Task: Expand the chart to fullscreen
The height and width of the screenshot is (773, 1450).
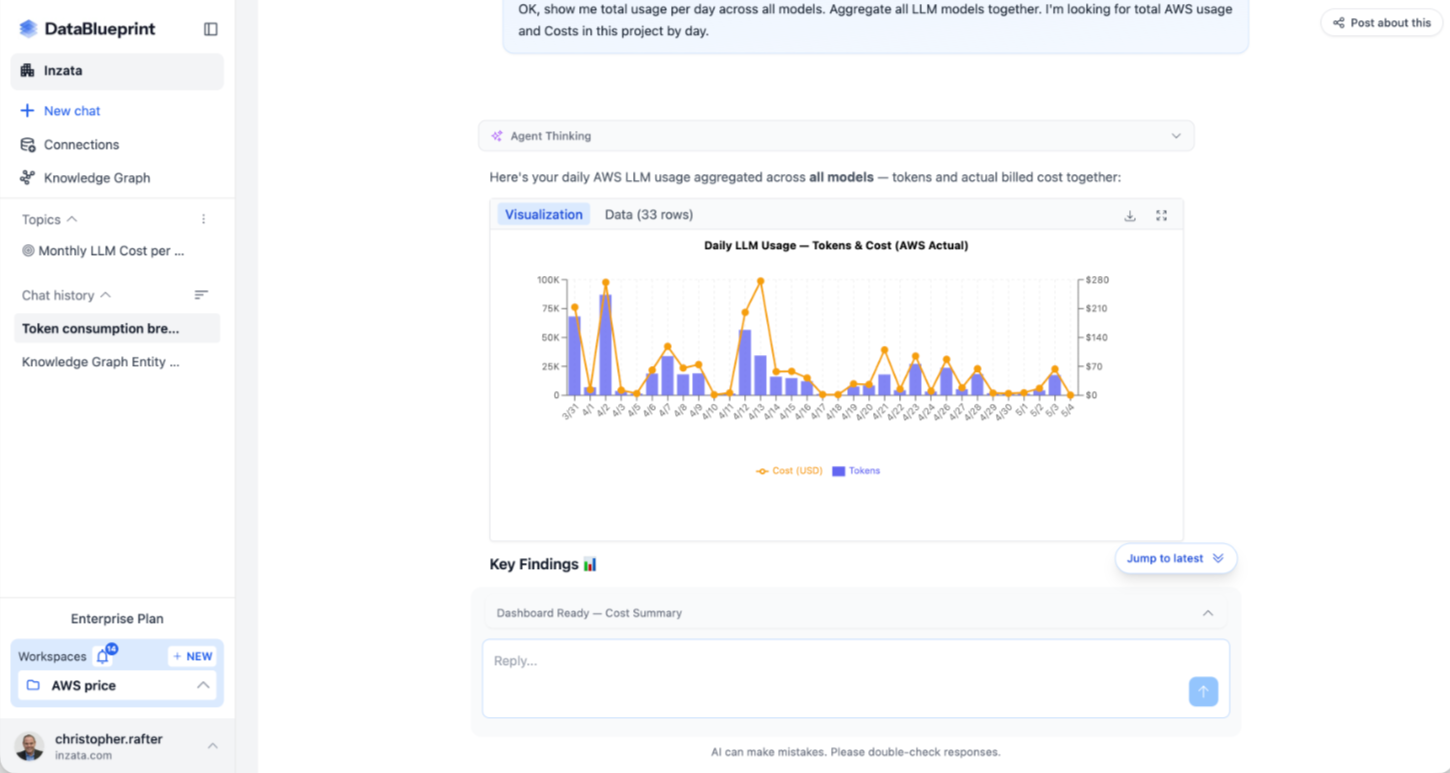Action: pos(1161,215)
